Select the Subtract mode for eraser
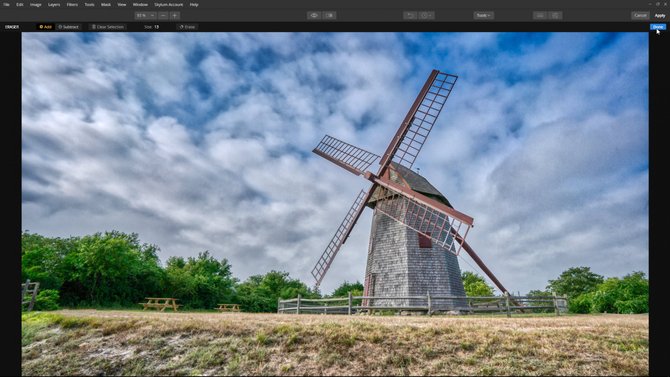The image size is (670, 377). 69,27
